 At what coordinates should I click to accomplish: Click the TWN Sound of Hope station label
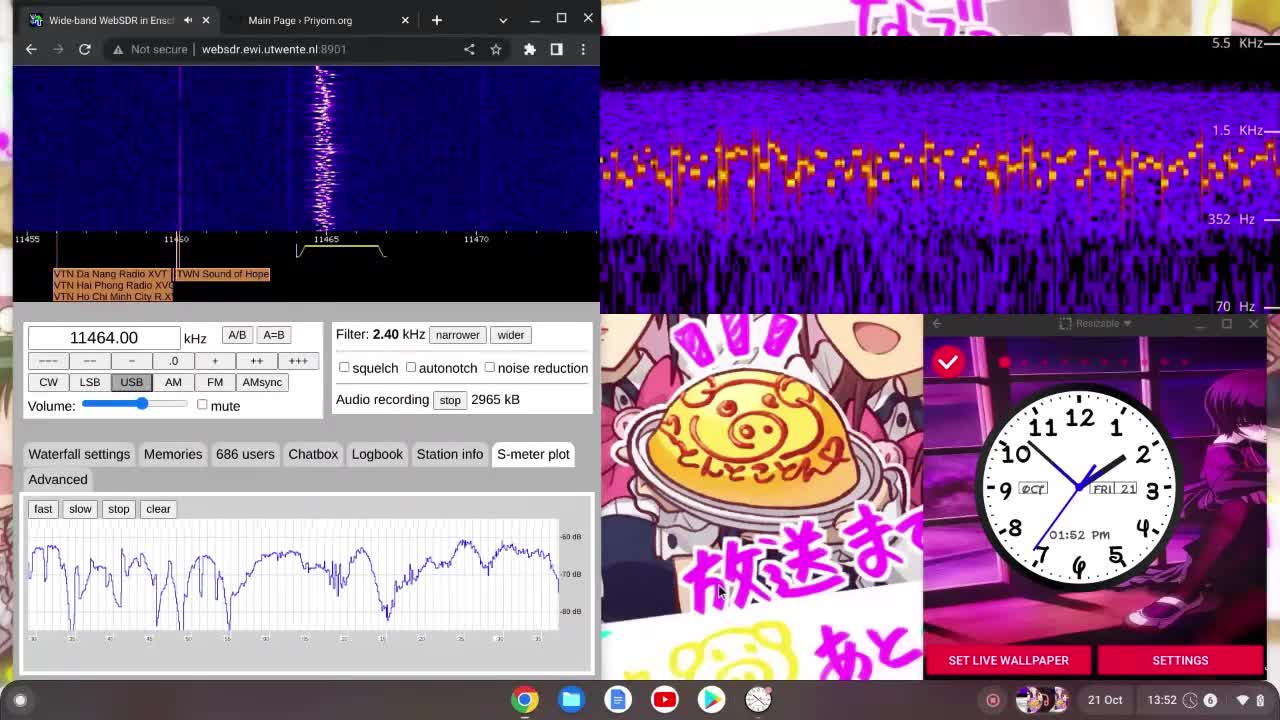pos(223,274)
